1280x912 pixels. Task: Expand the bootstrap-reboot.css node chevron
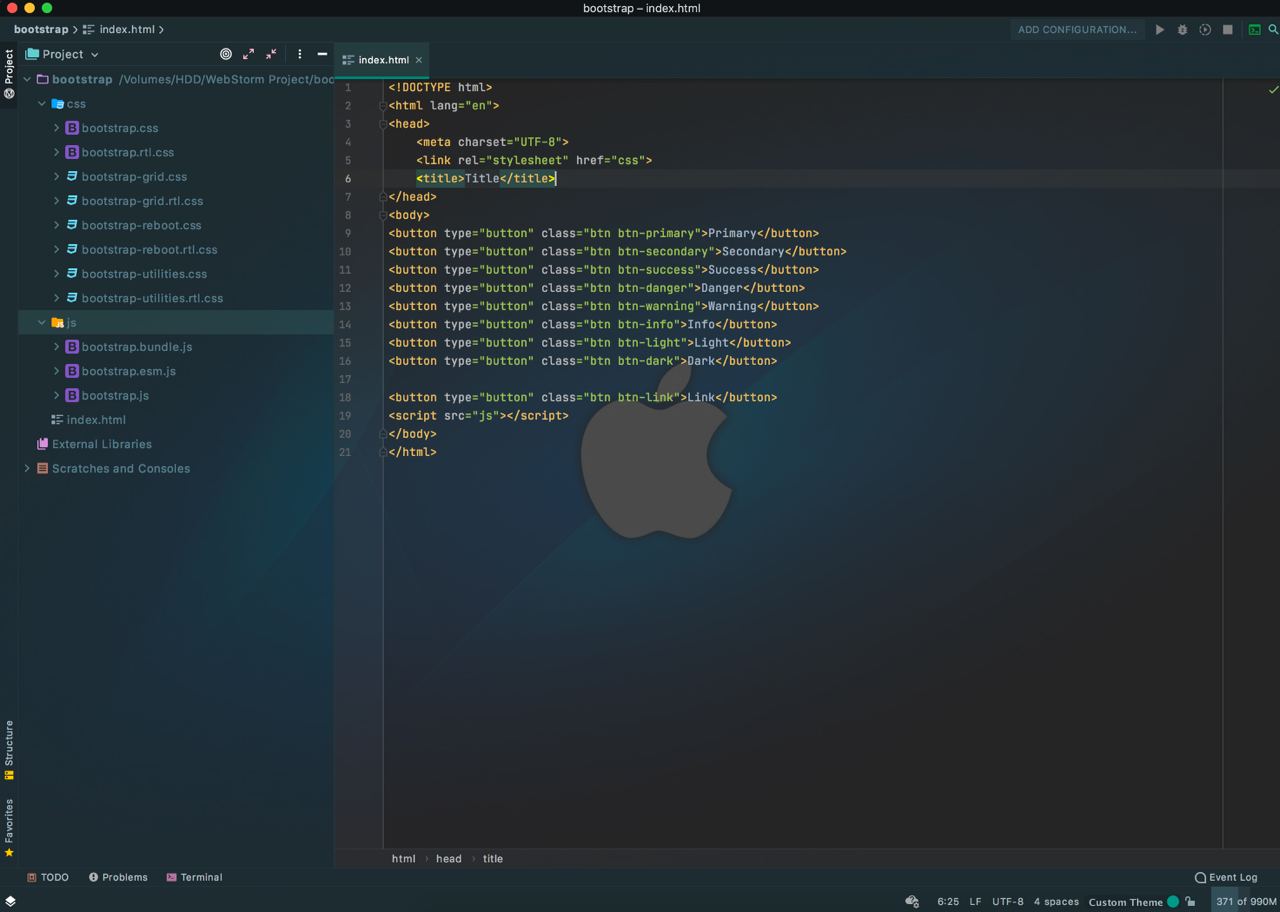coord(57,225)
